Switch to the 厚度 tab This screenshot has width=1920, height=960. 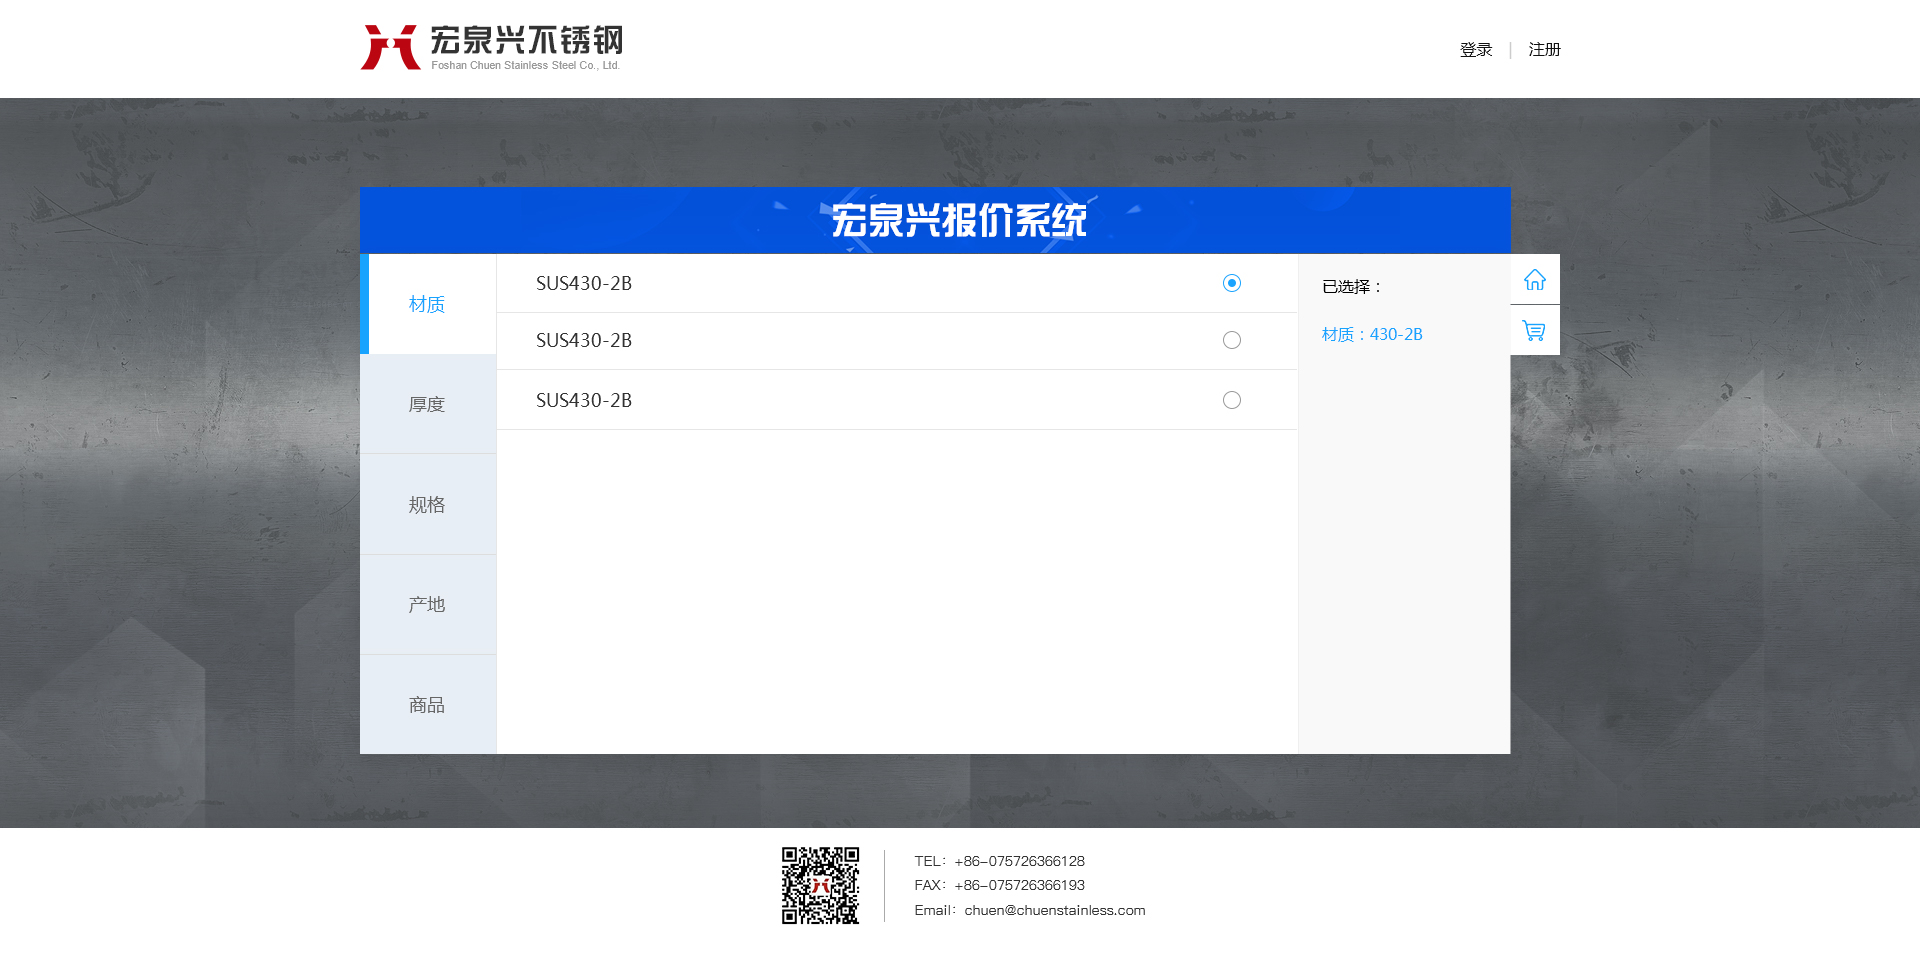pos(427,404)
